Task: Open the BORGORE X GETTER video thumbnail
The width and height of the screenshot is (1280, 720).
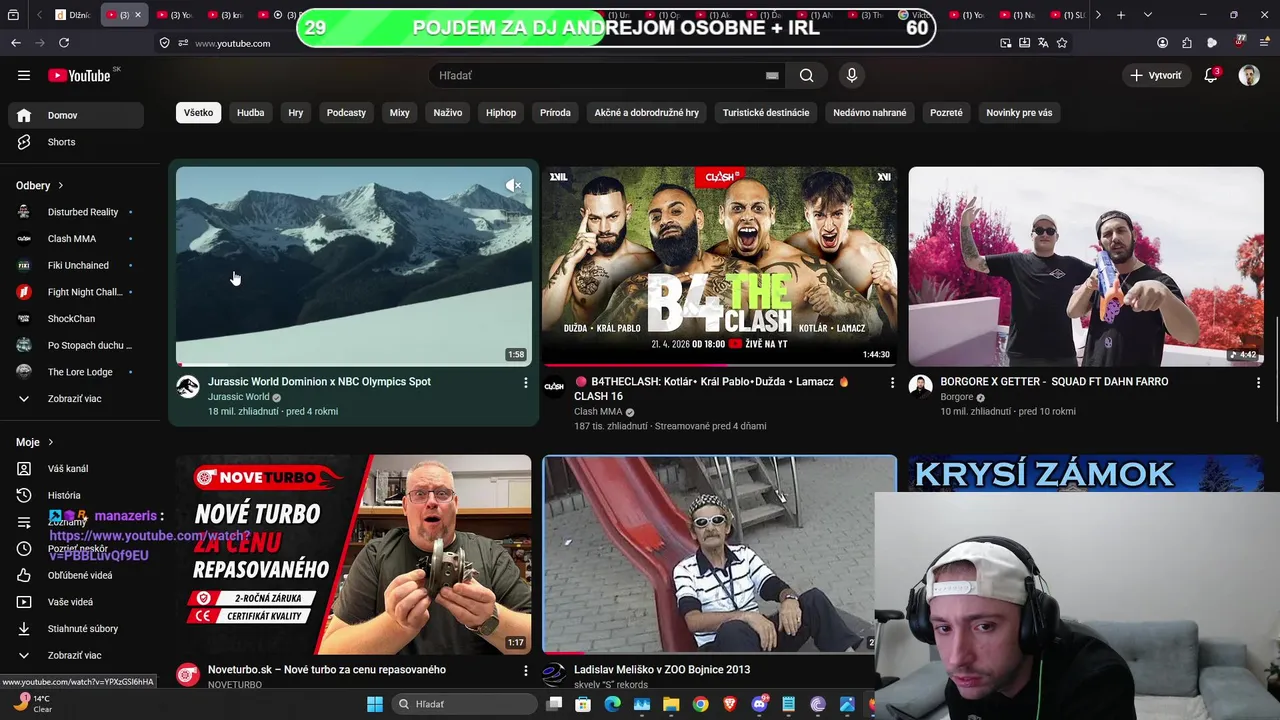Action: [x=1086, y=266]
